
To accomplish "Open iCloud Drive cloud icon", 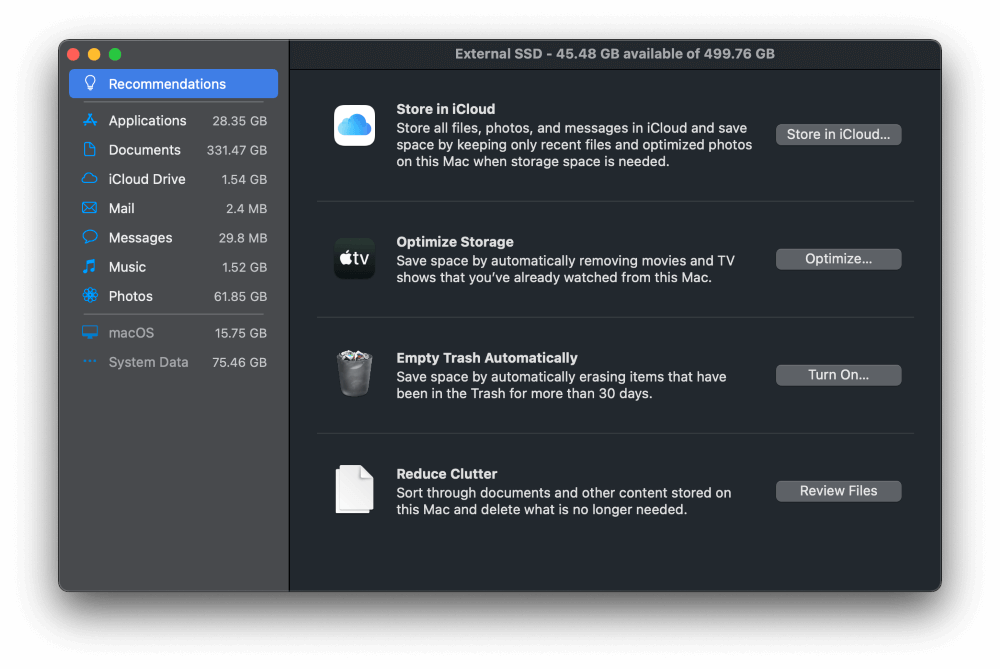I will click(90, 179).
